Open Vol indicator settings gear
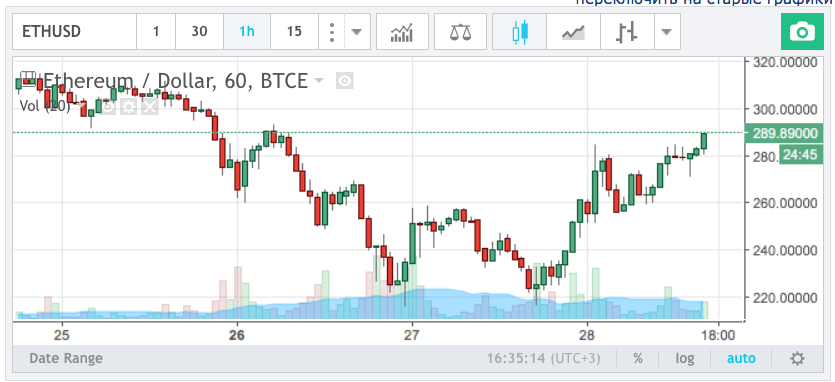 [x=128, y=107]
